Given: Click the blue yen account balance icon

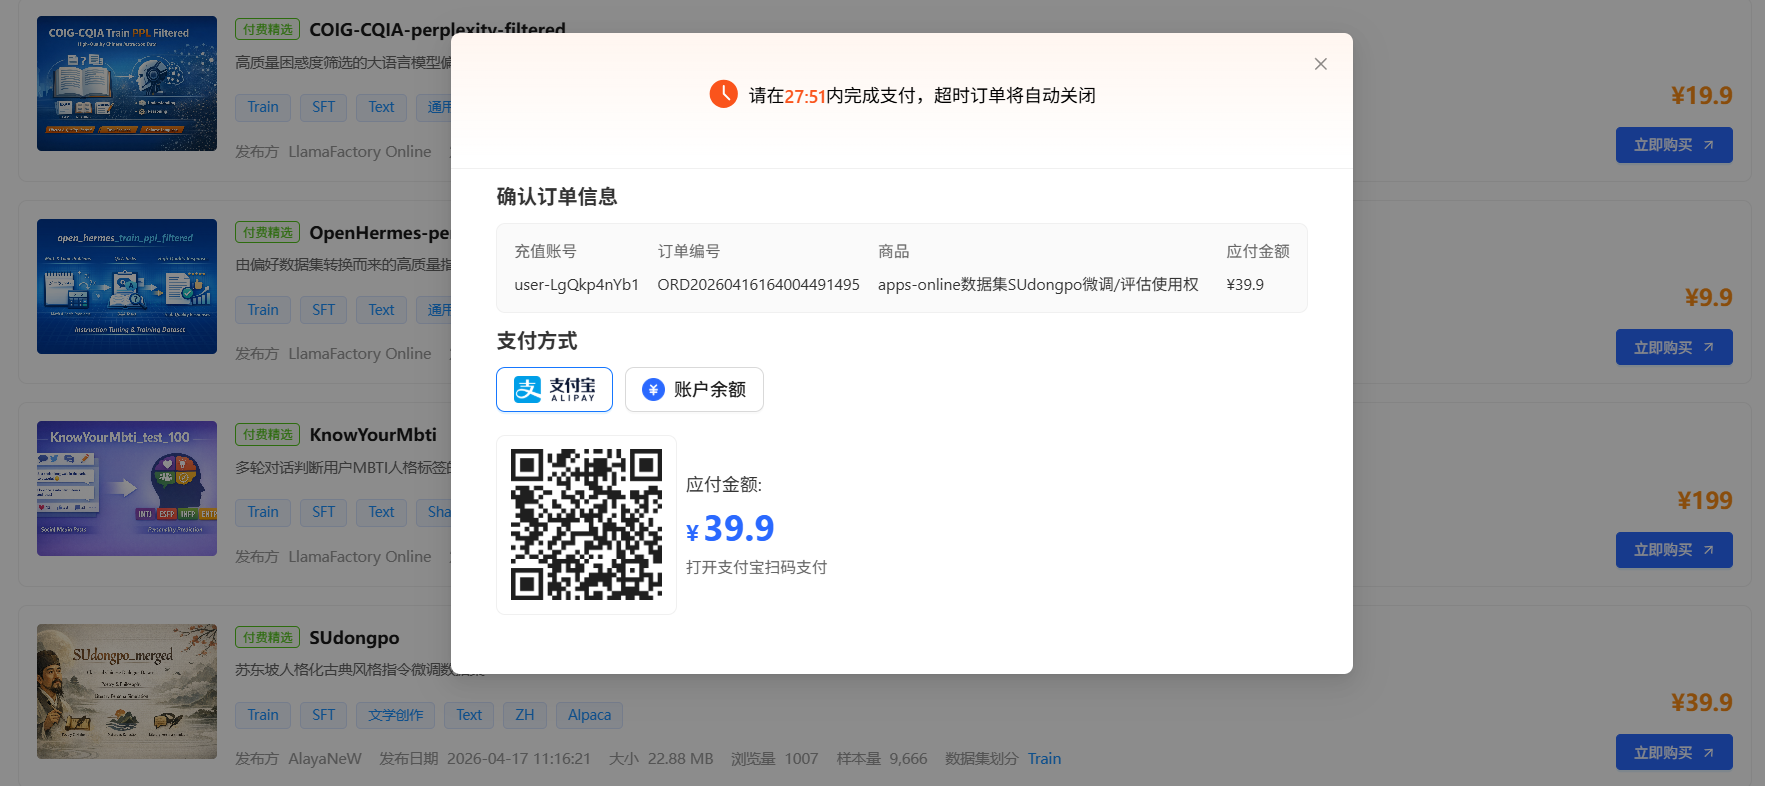Looking at the screenshot, I should [x=653, y=390].
